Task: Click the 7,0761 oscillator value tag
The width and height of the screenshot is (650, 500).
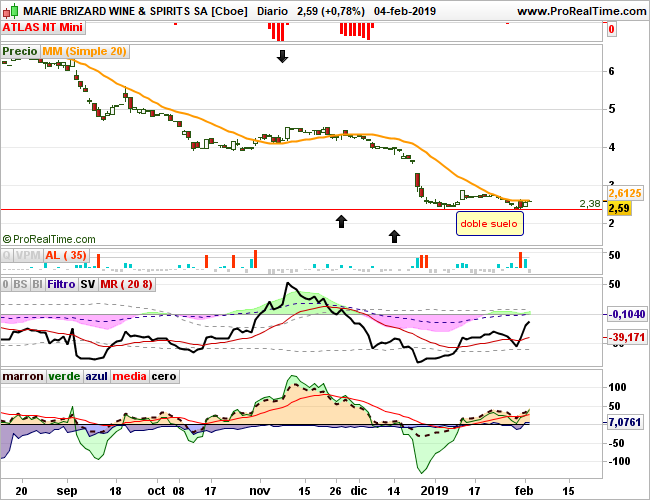Action: (x=625, y=422)
